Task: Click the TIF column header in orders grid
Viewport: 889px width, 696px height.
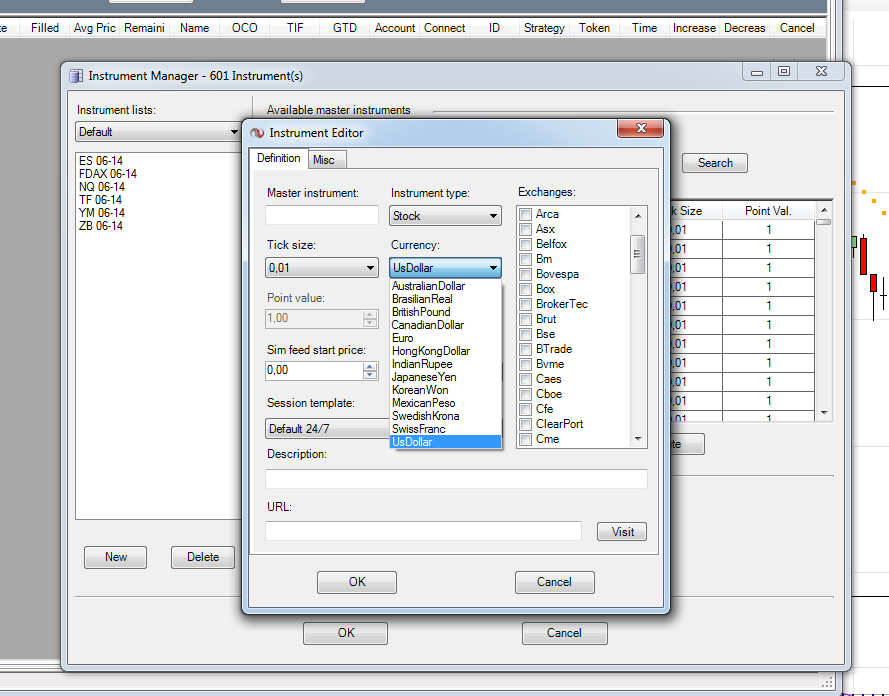Action: pyautogui.click(x=295, y=28)
